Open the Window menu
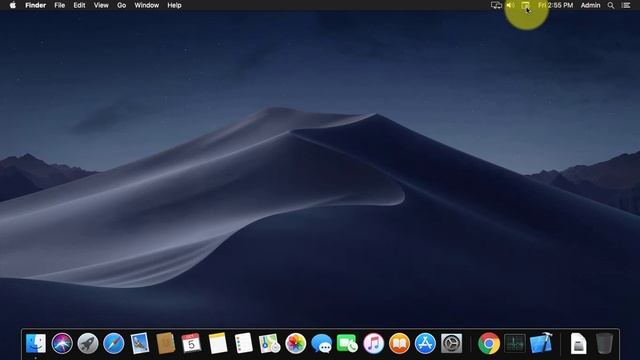 pyautogui.click(x=147, y=5)
